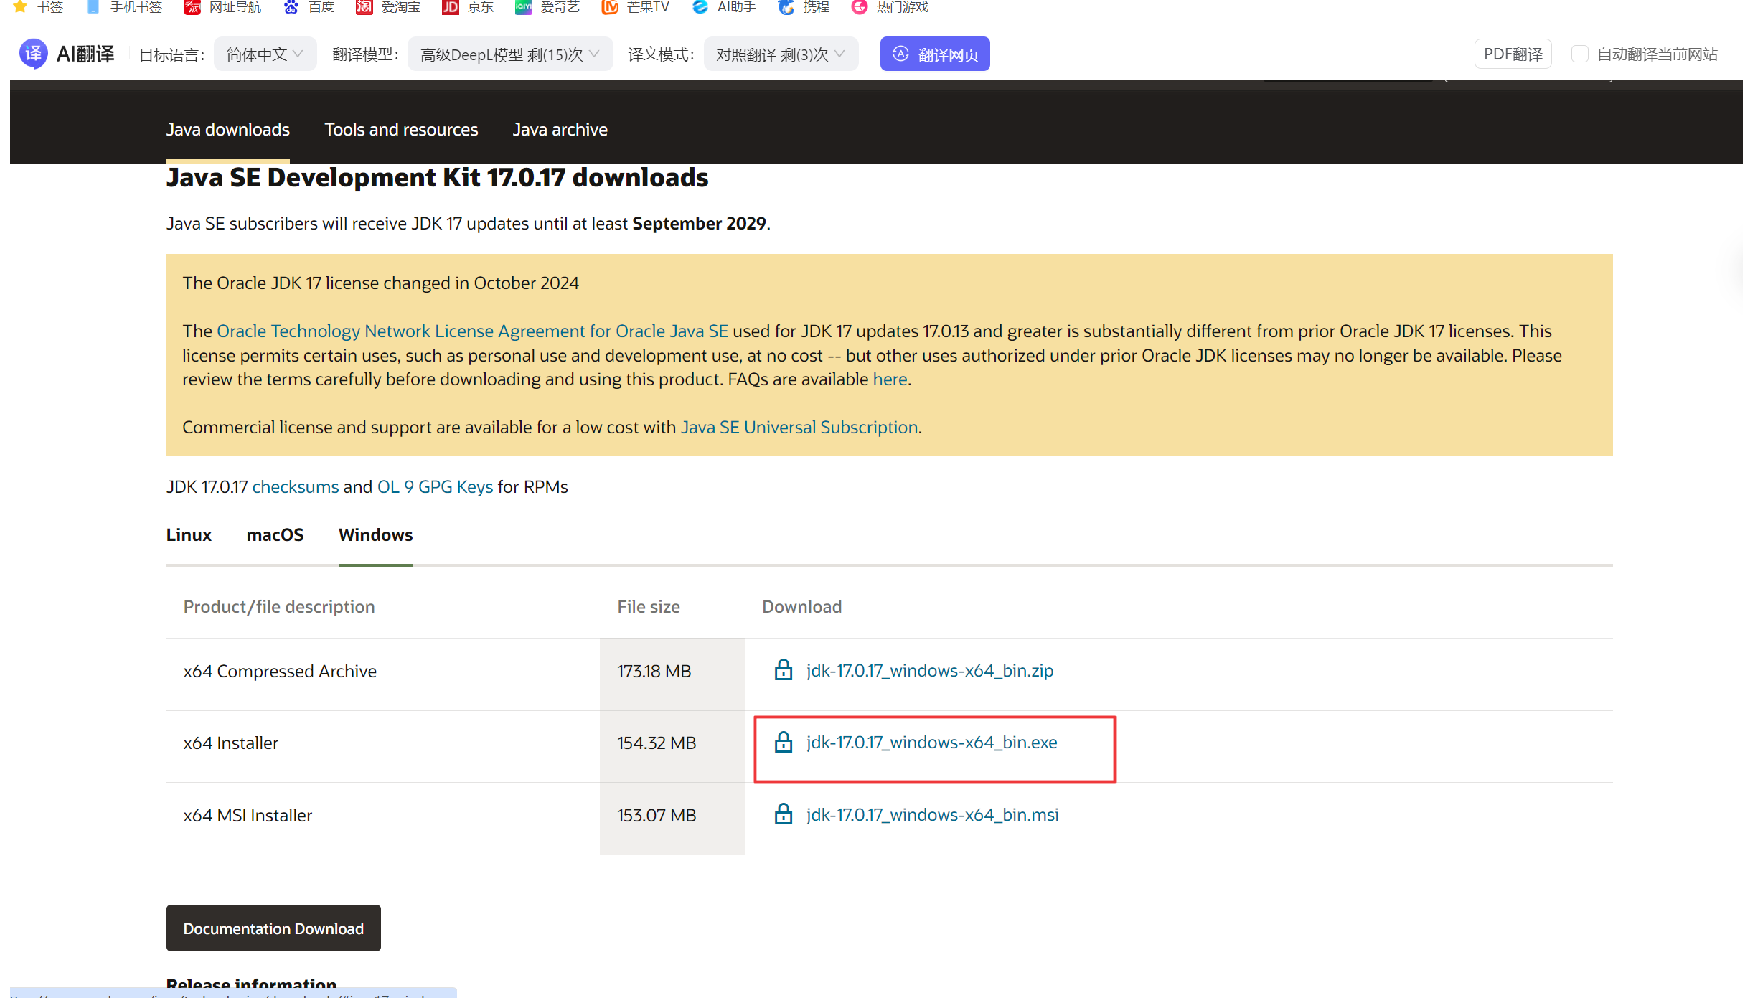
Task: Click the 翻译网页 button
Action: [934, 54]
